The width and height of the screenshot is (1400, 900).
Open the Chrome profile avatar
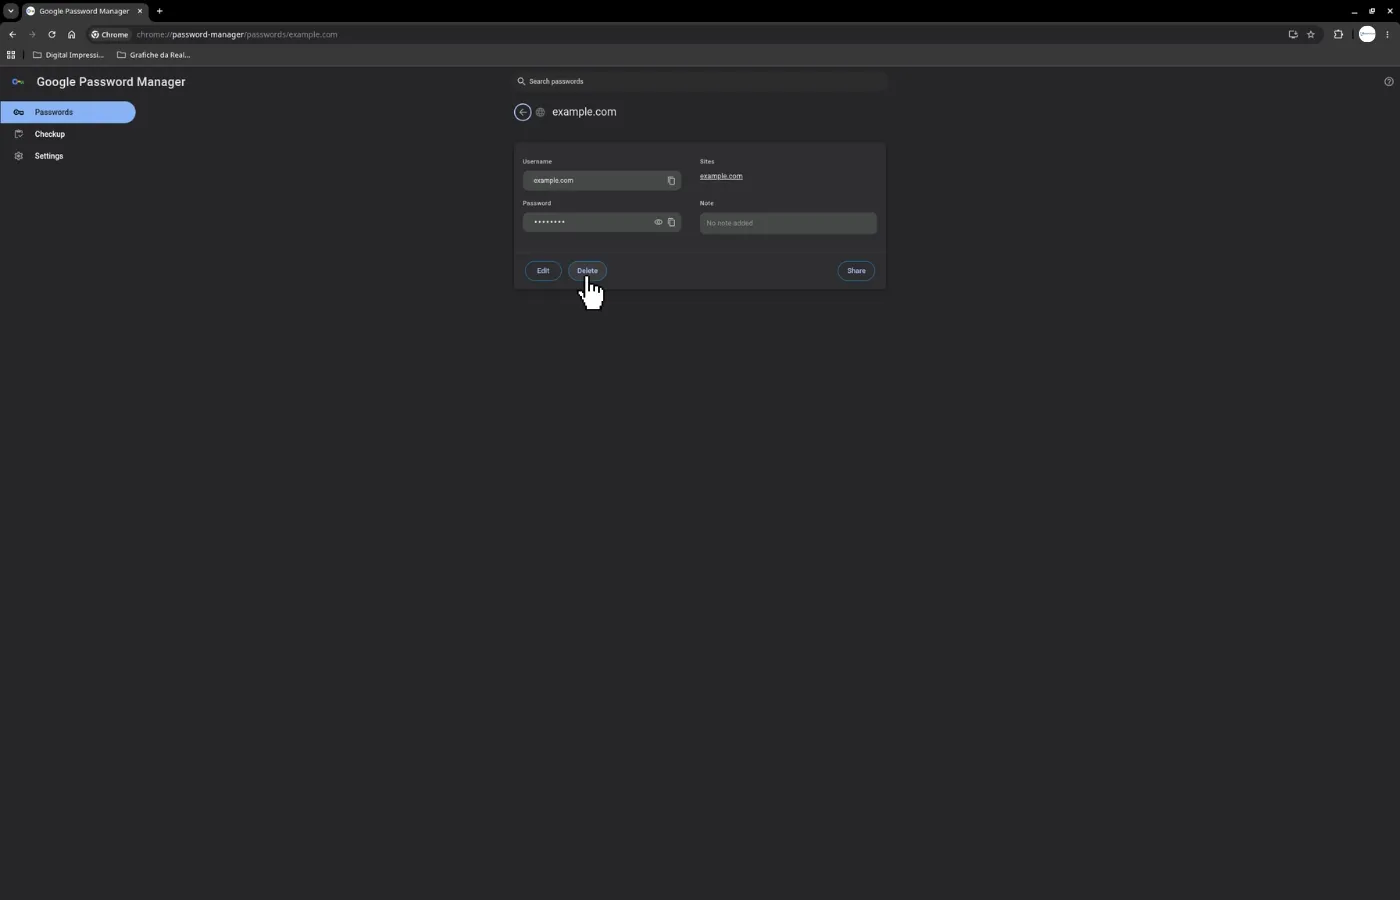click(1367, 34)
